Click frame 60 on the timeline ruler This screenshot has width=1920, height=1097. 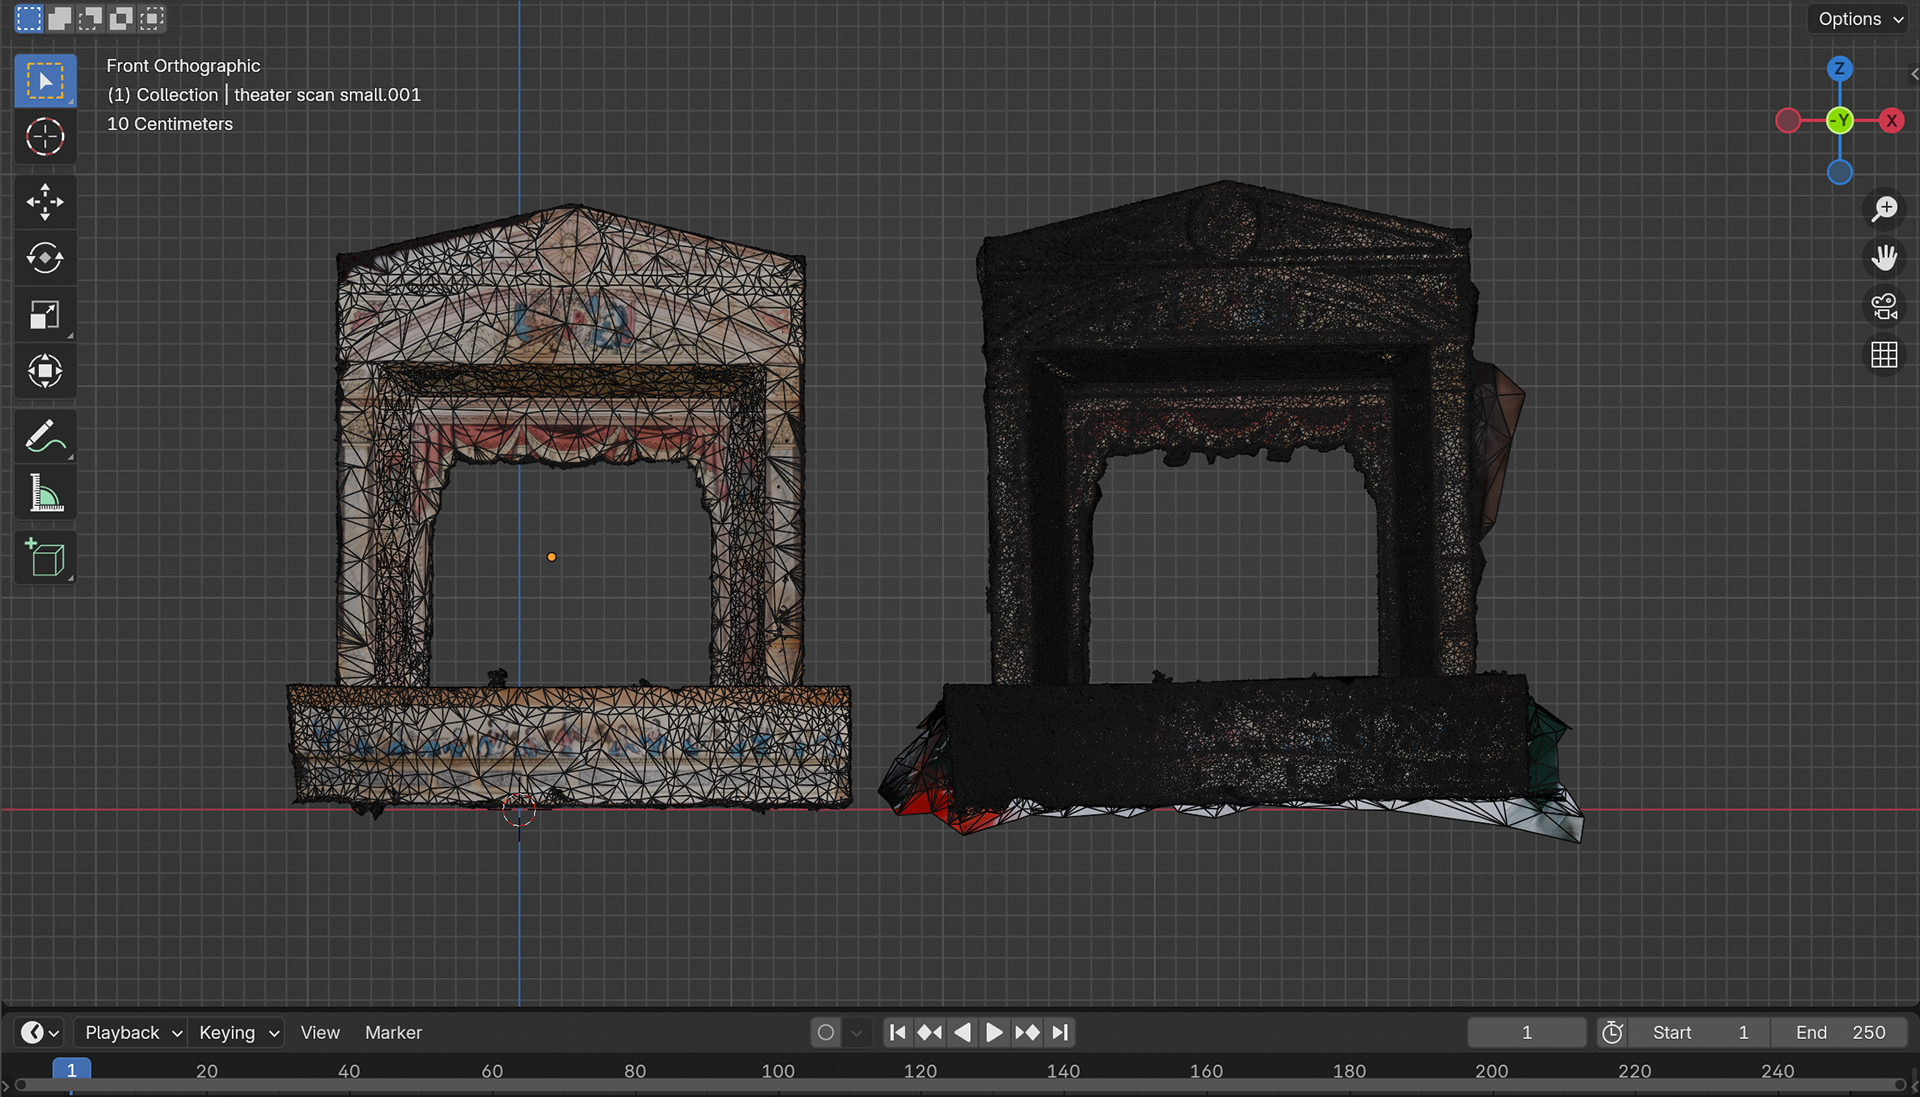(492, 1070)
